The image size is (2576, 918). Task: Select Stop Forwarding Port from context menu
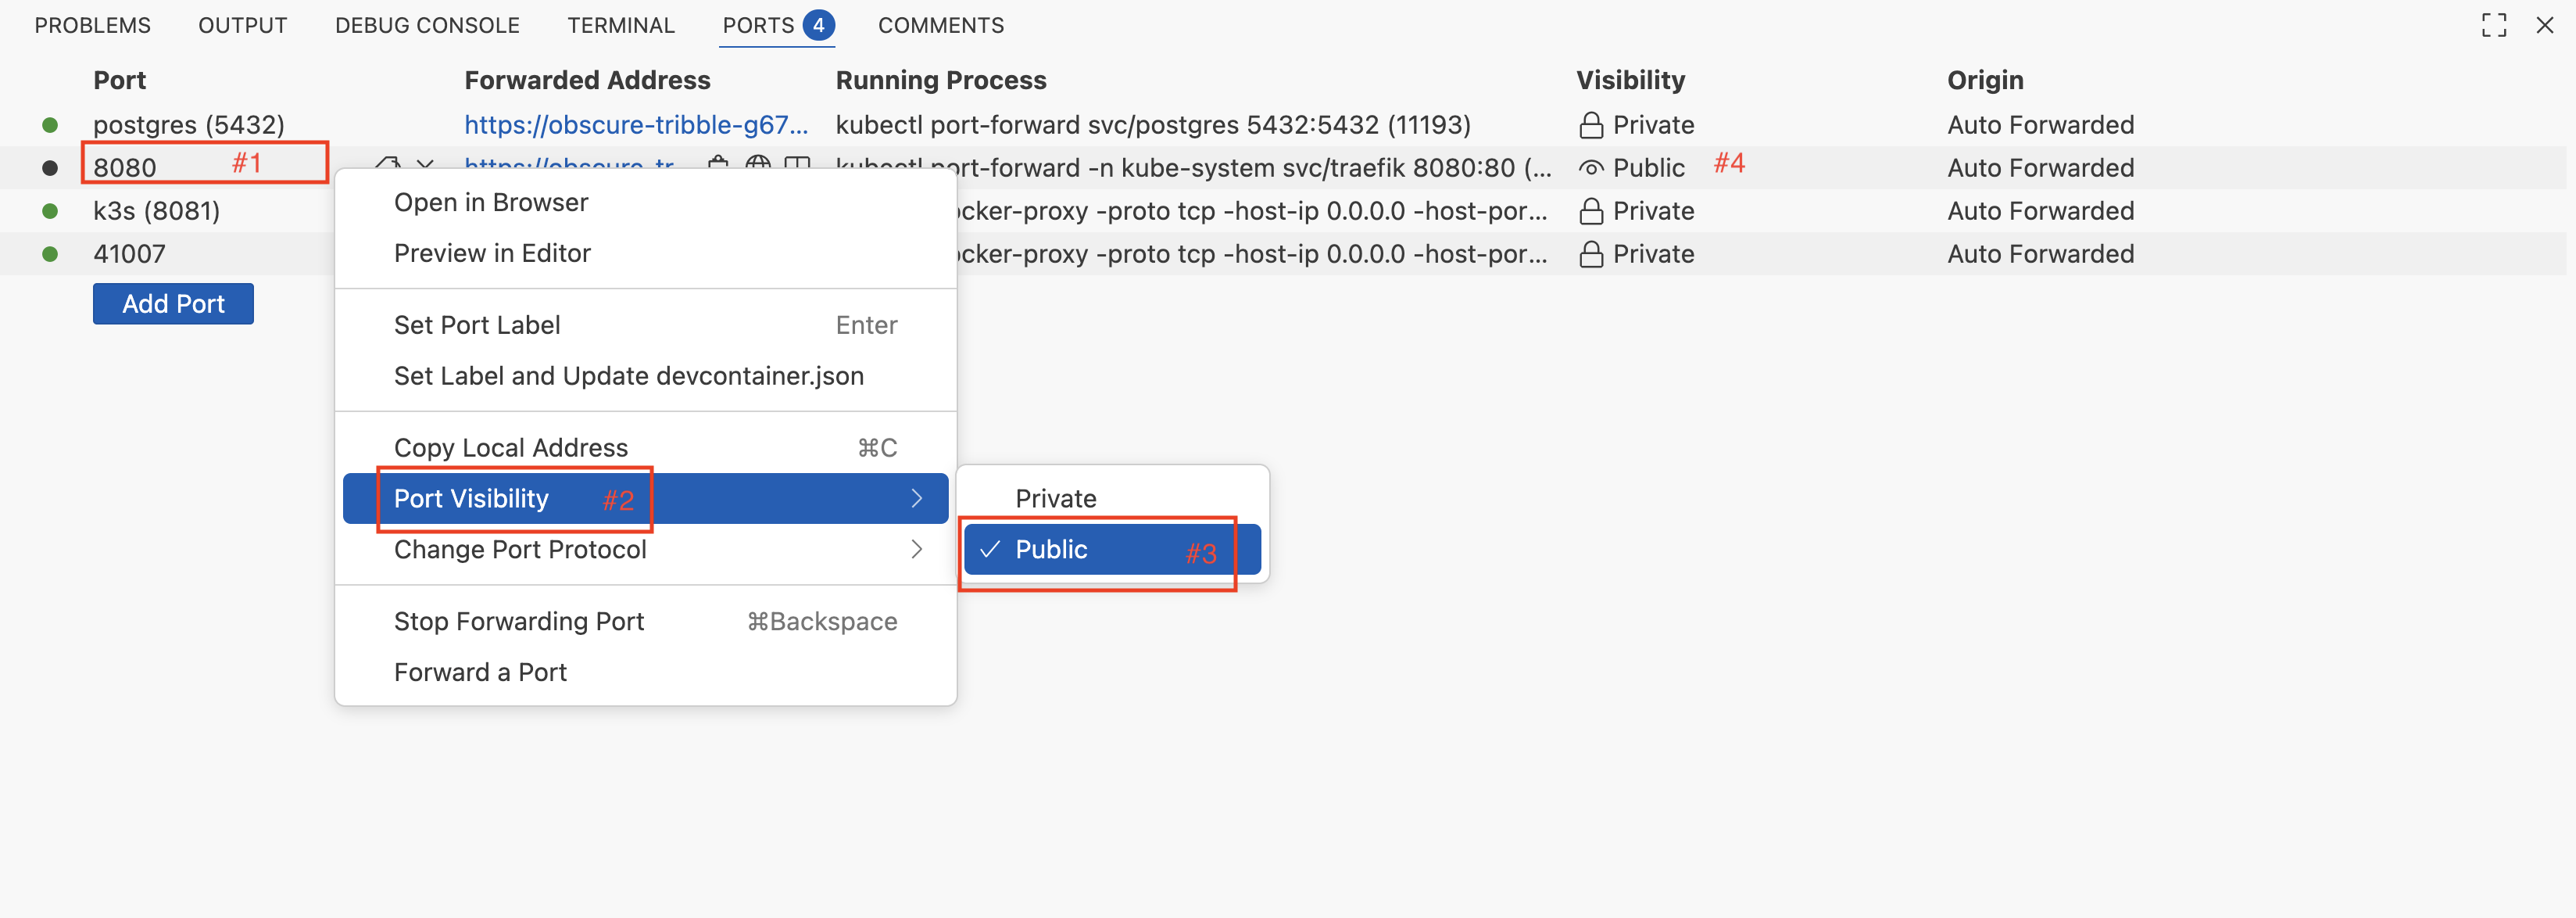point(518,621)
